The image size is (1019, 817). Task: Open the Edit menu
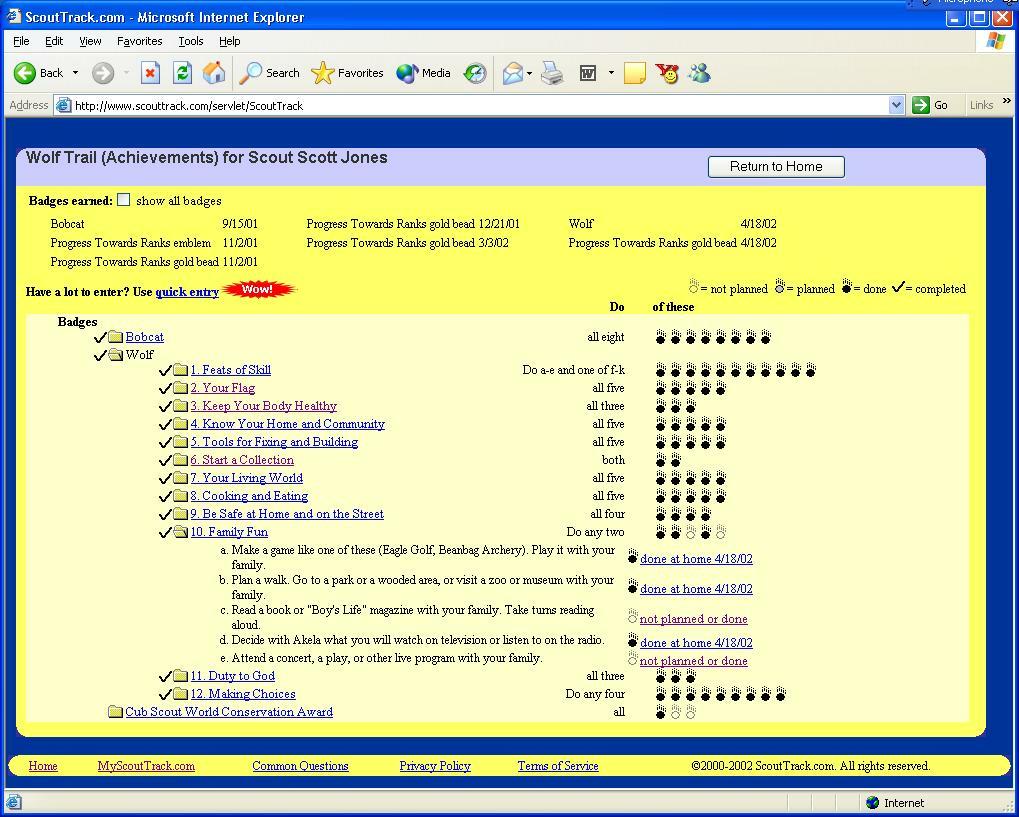click(x=54, y=41)
